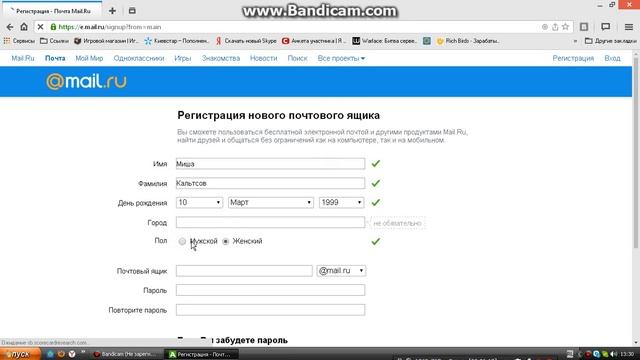
Task: Open a new tab with the plus icon
Action: point(112,11)
